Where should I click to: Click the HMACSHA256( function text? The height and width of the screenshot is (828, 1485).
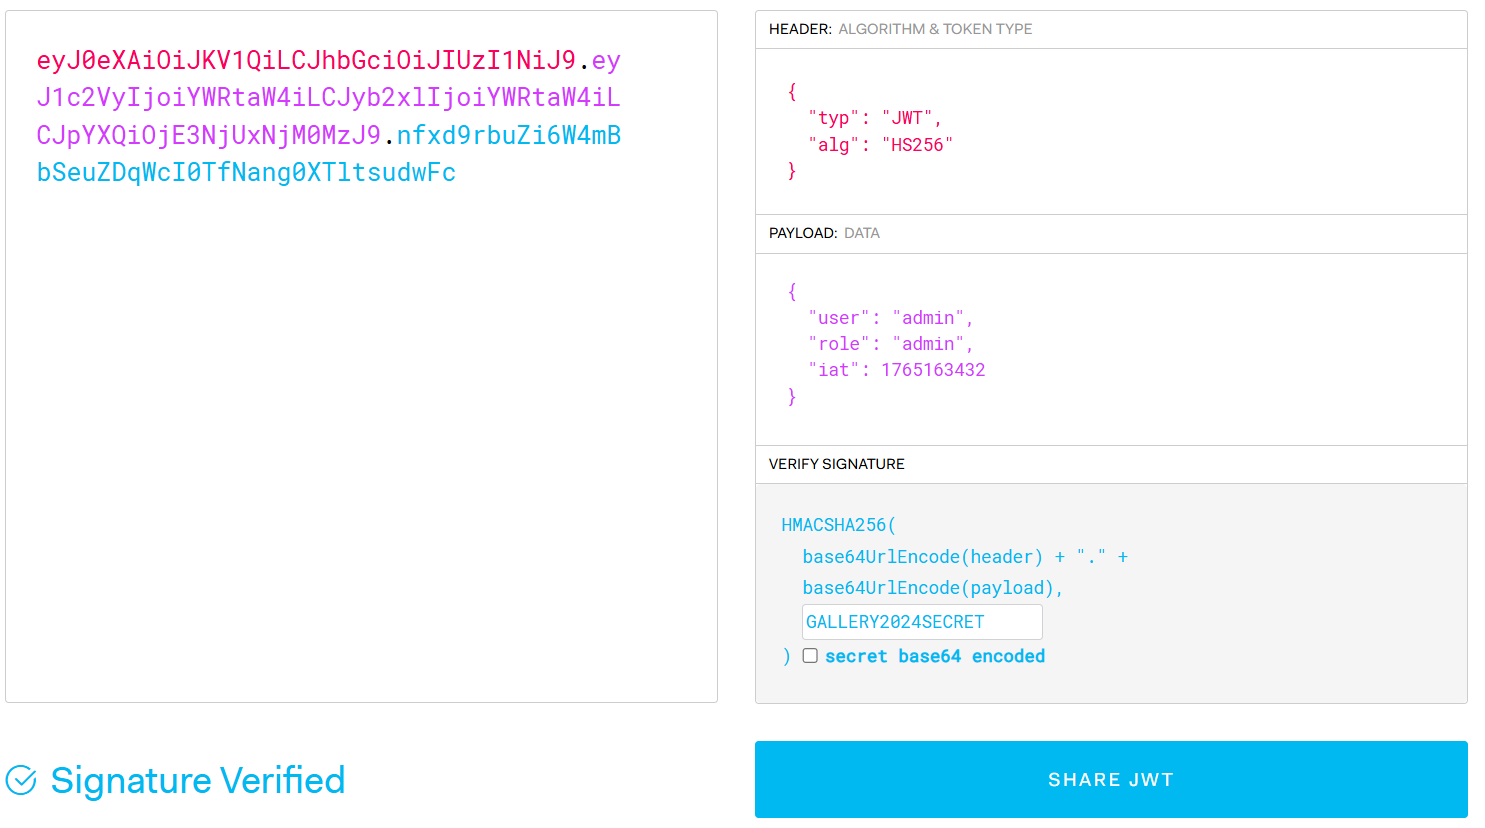point(838,525)
